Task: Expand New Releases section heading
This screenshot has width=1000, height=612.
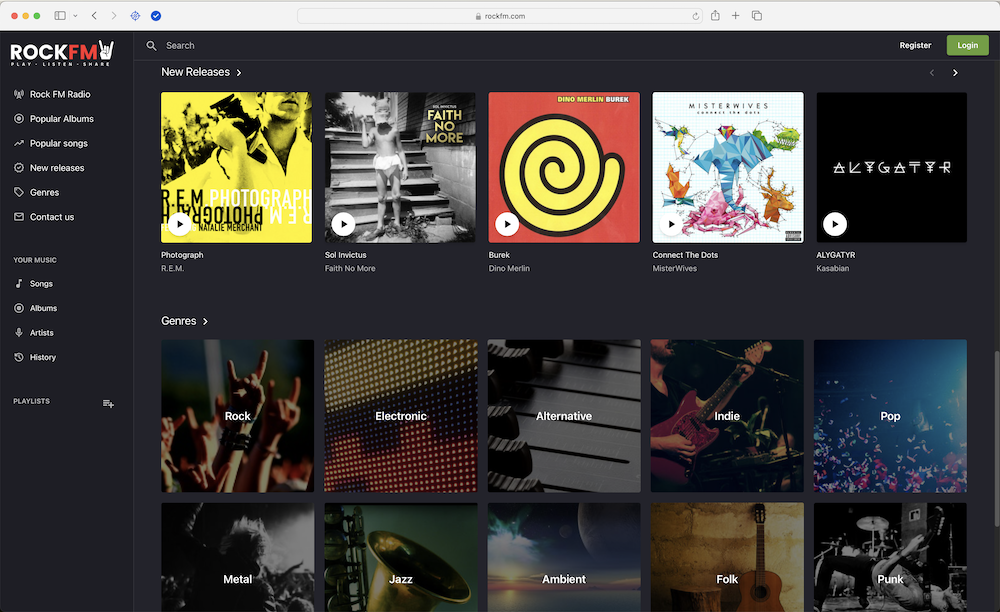Action: coord(201,72)
